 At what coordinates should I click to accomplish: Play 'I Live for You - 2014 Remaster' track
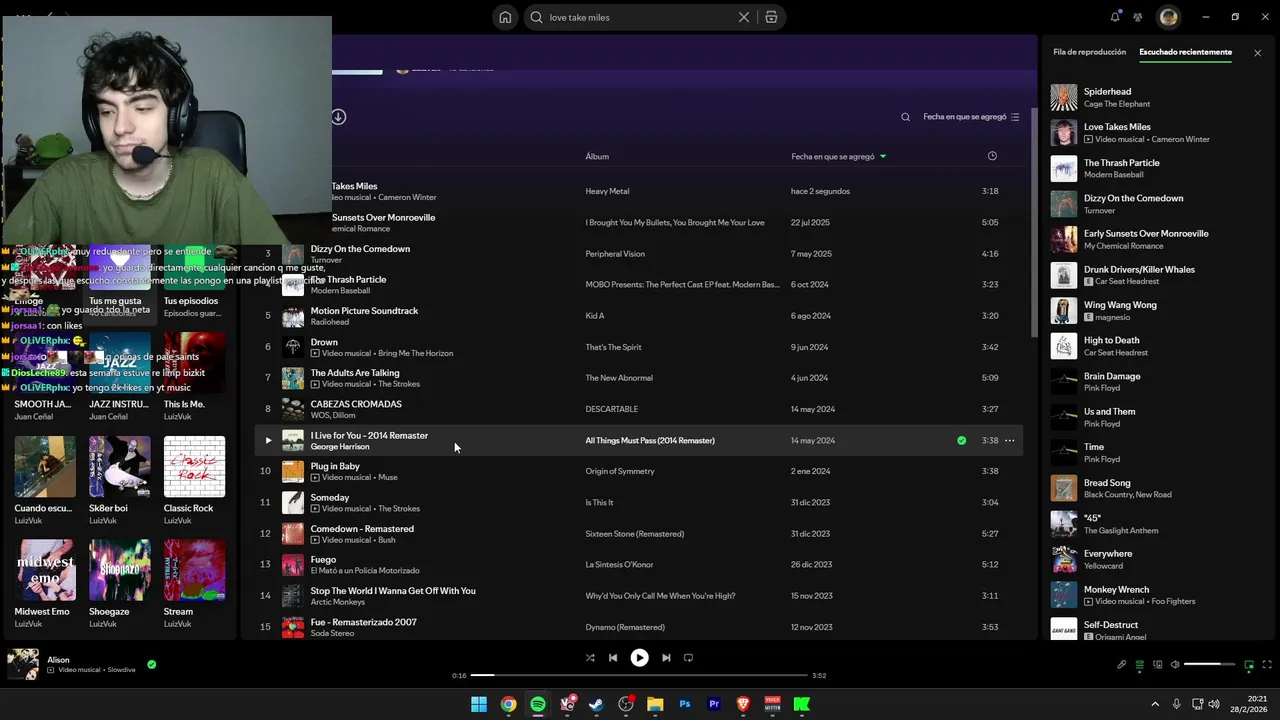pyautogui.click(x=268, y=440)
